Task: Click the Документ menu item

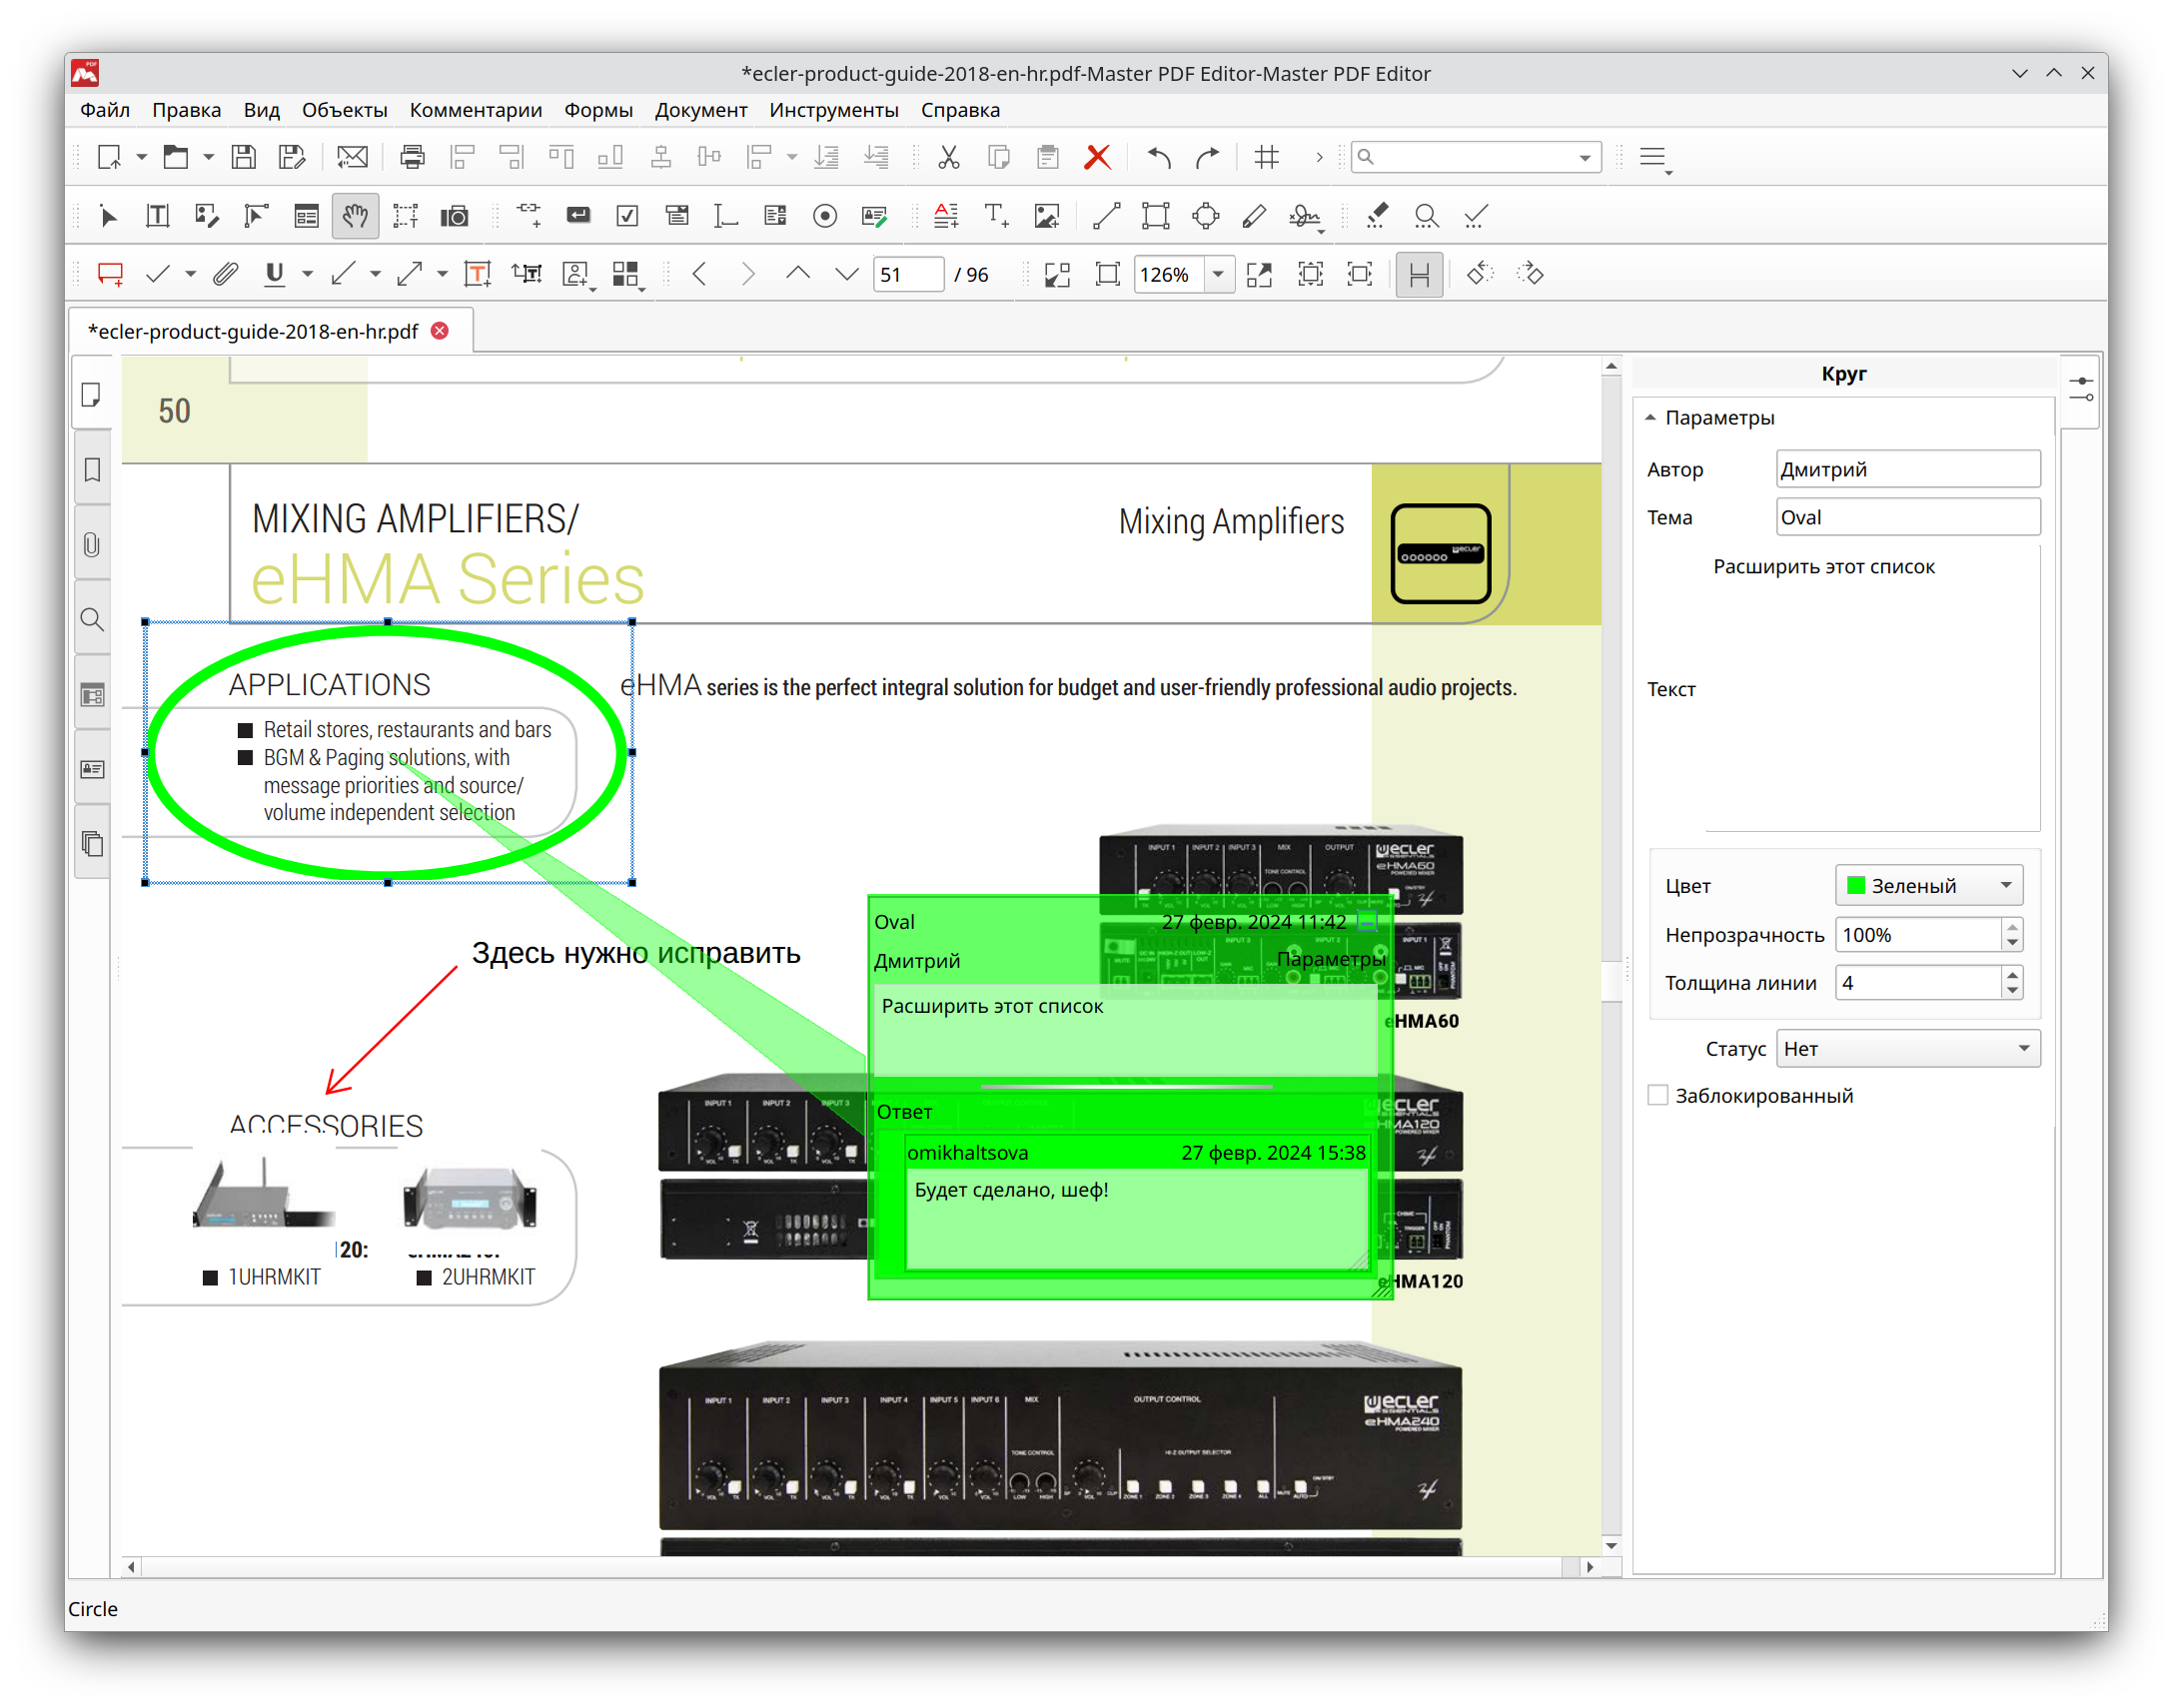Action: point(703,111)
